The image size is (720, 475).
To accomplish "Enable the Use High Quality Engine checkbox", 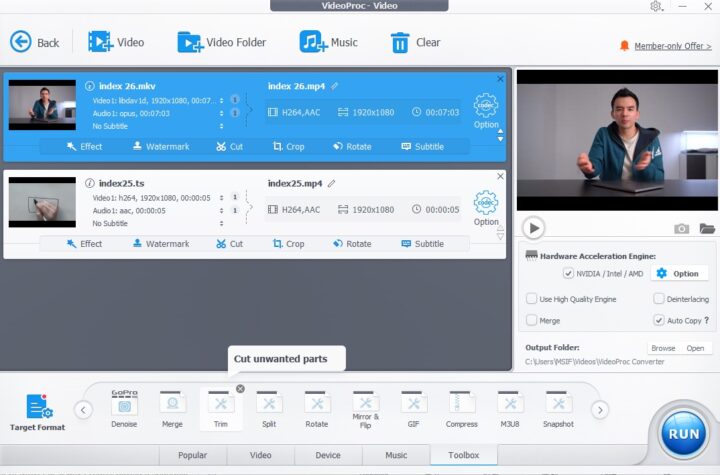I will 532,299.
